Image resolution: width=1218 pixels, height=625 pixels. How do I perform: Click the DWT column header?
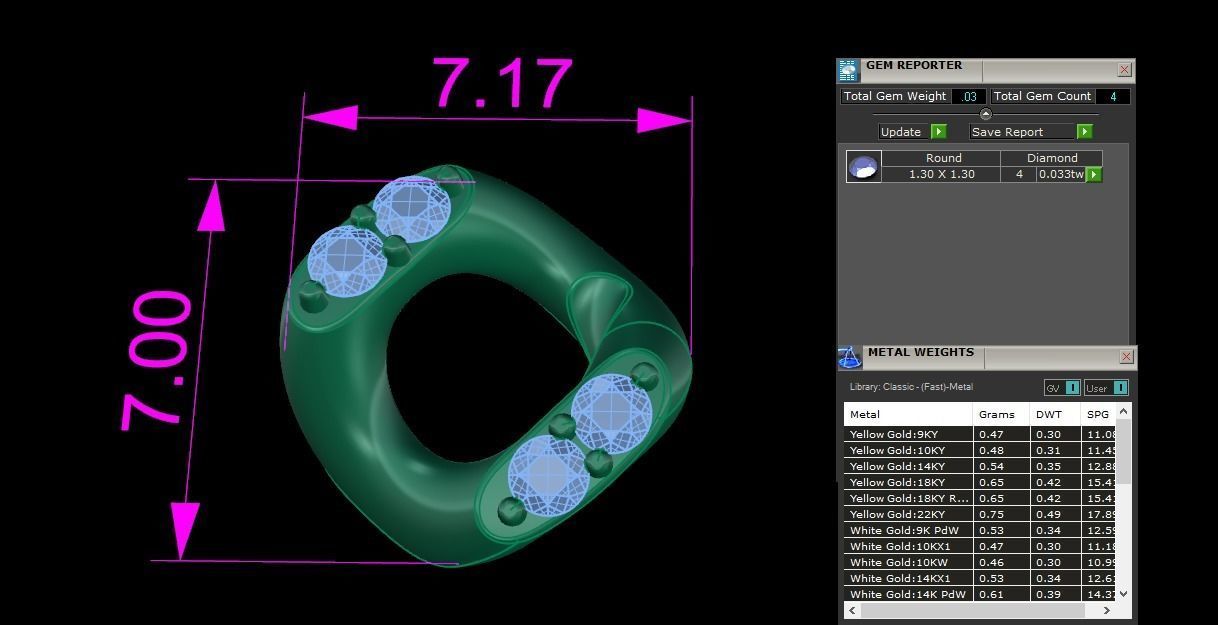tap(1055, 414)
